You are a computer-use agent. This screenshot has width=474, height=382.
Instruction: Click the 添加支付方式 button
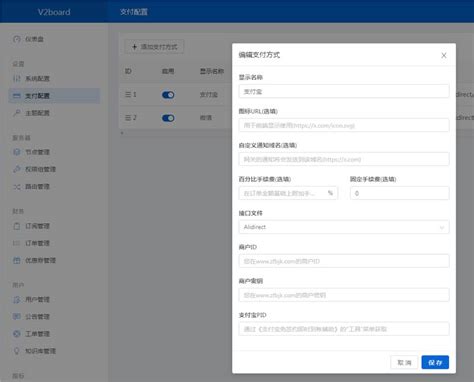[x=154, y=47]
